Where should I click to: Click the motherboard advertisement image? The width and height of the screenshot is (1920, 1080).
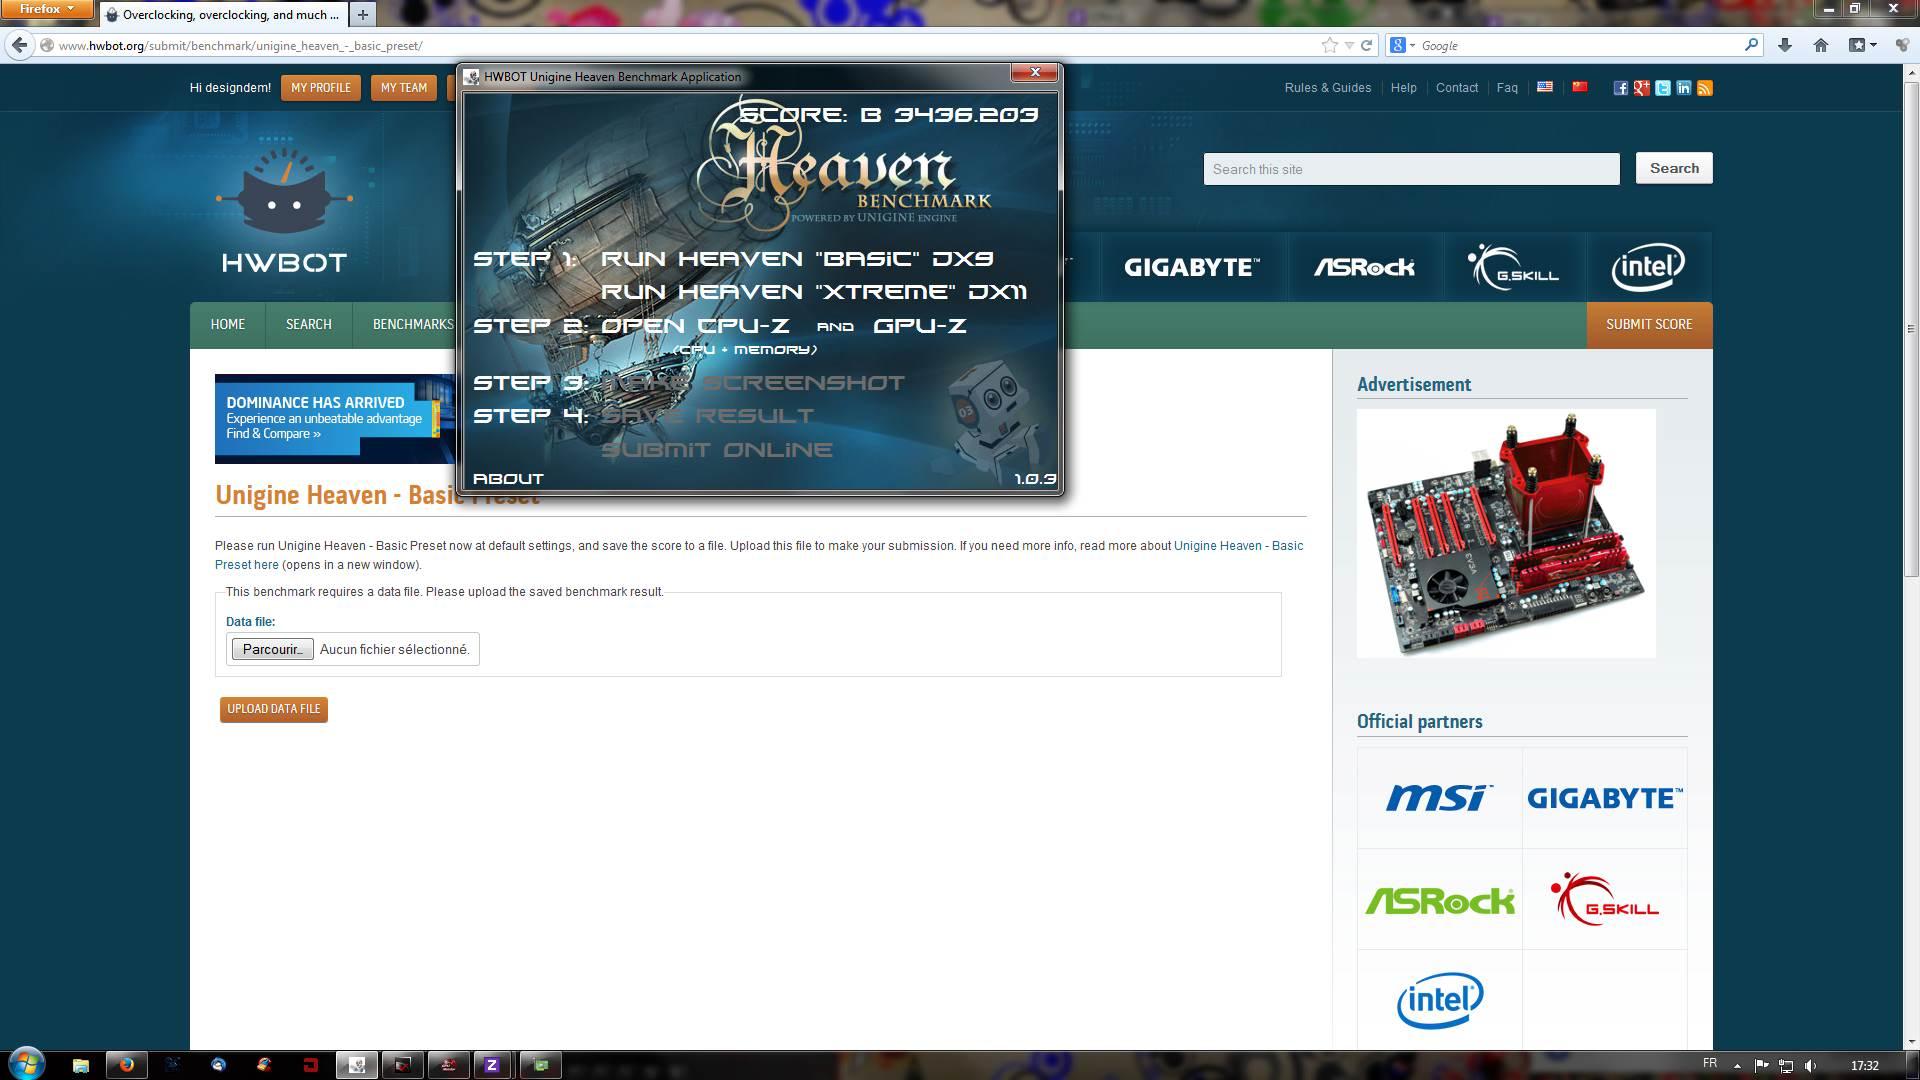pos(1506,533)
